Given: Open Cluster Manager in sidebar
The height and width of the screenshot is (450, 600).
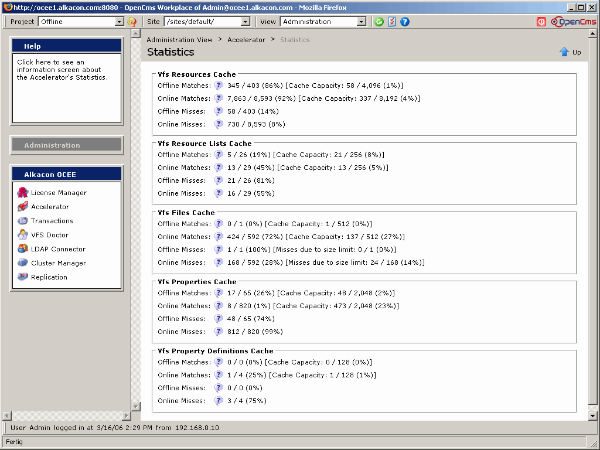Looking at the screenshot, I should pyautogui.click(x=58, y=263).
